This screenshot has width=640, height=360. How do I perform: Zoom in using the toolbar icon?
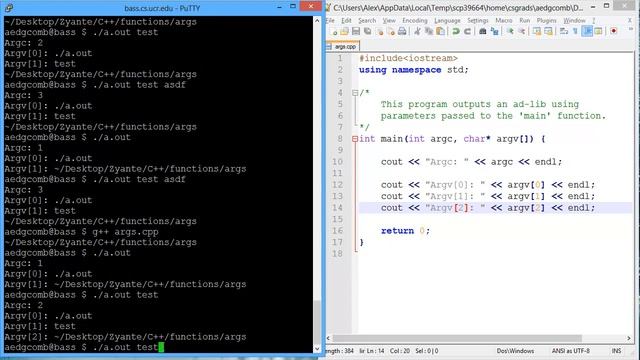pyautogui.click(x=510, y=31)
